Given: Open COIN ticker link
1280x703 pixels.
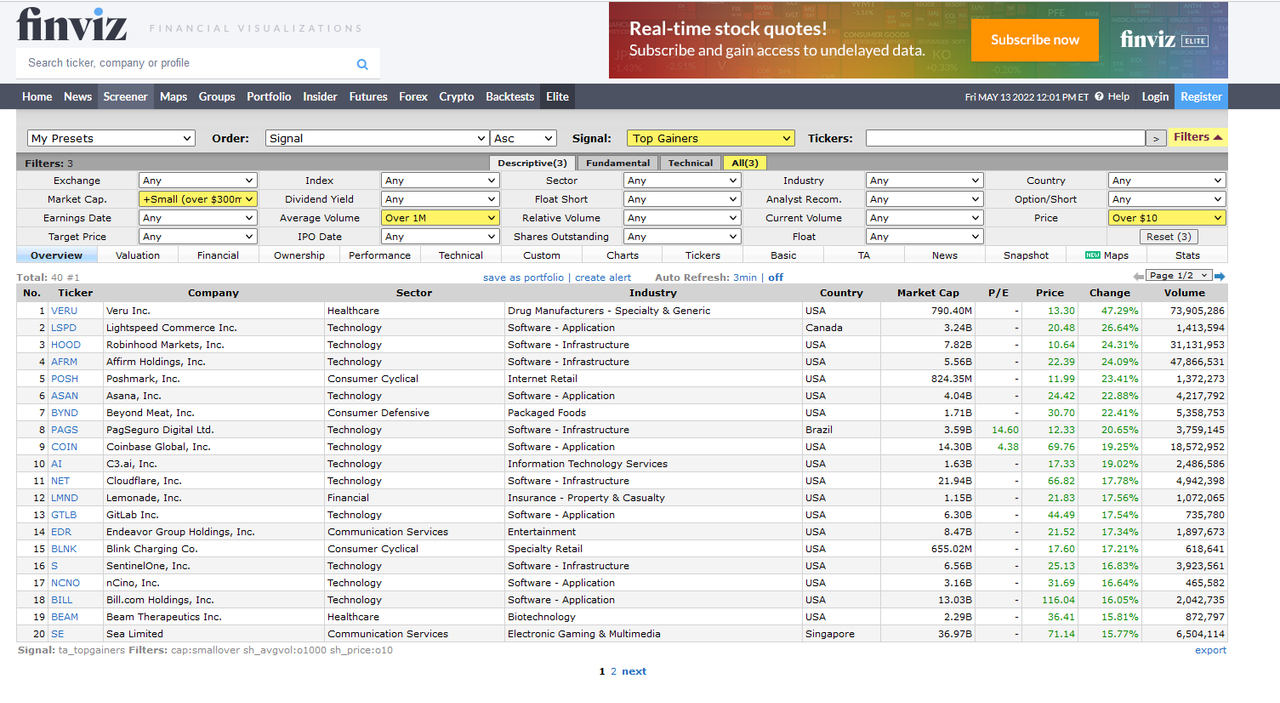Looking at the screenshot, I should 64,447.
